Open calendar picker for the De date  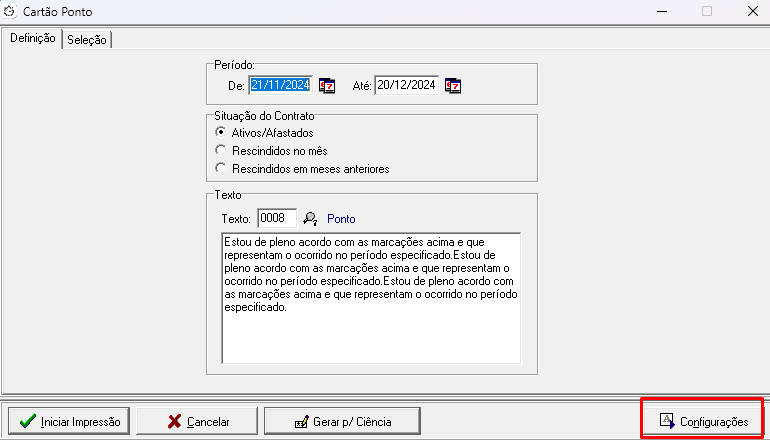click(x=327, y=86)
